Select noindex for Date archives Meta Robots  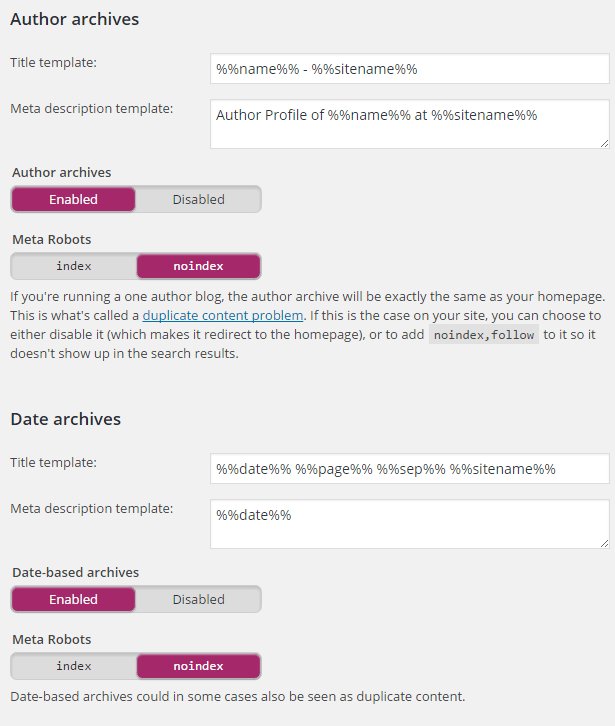click(198, 666)
